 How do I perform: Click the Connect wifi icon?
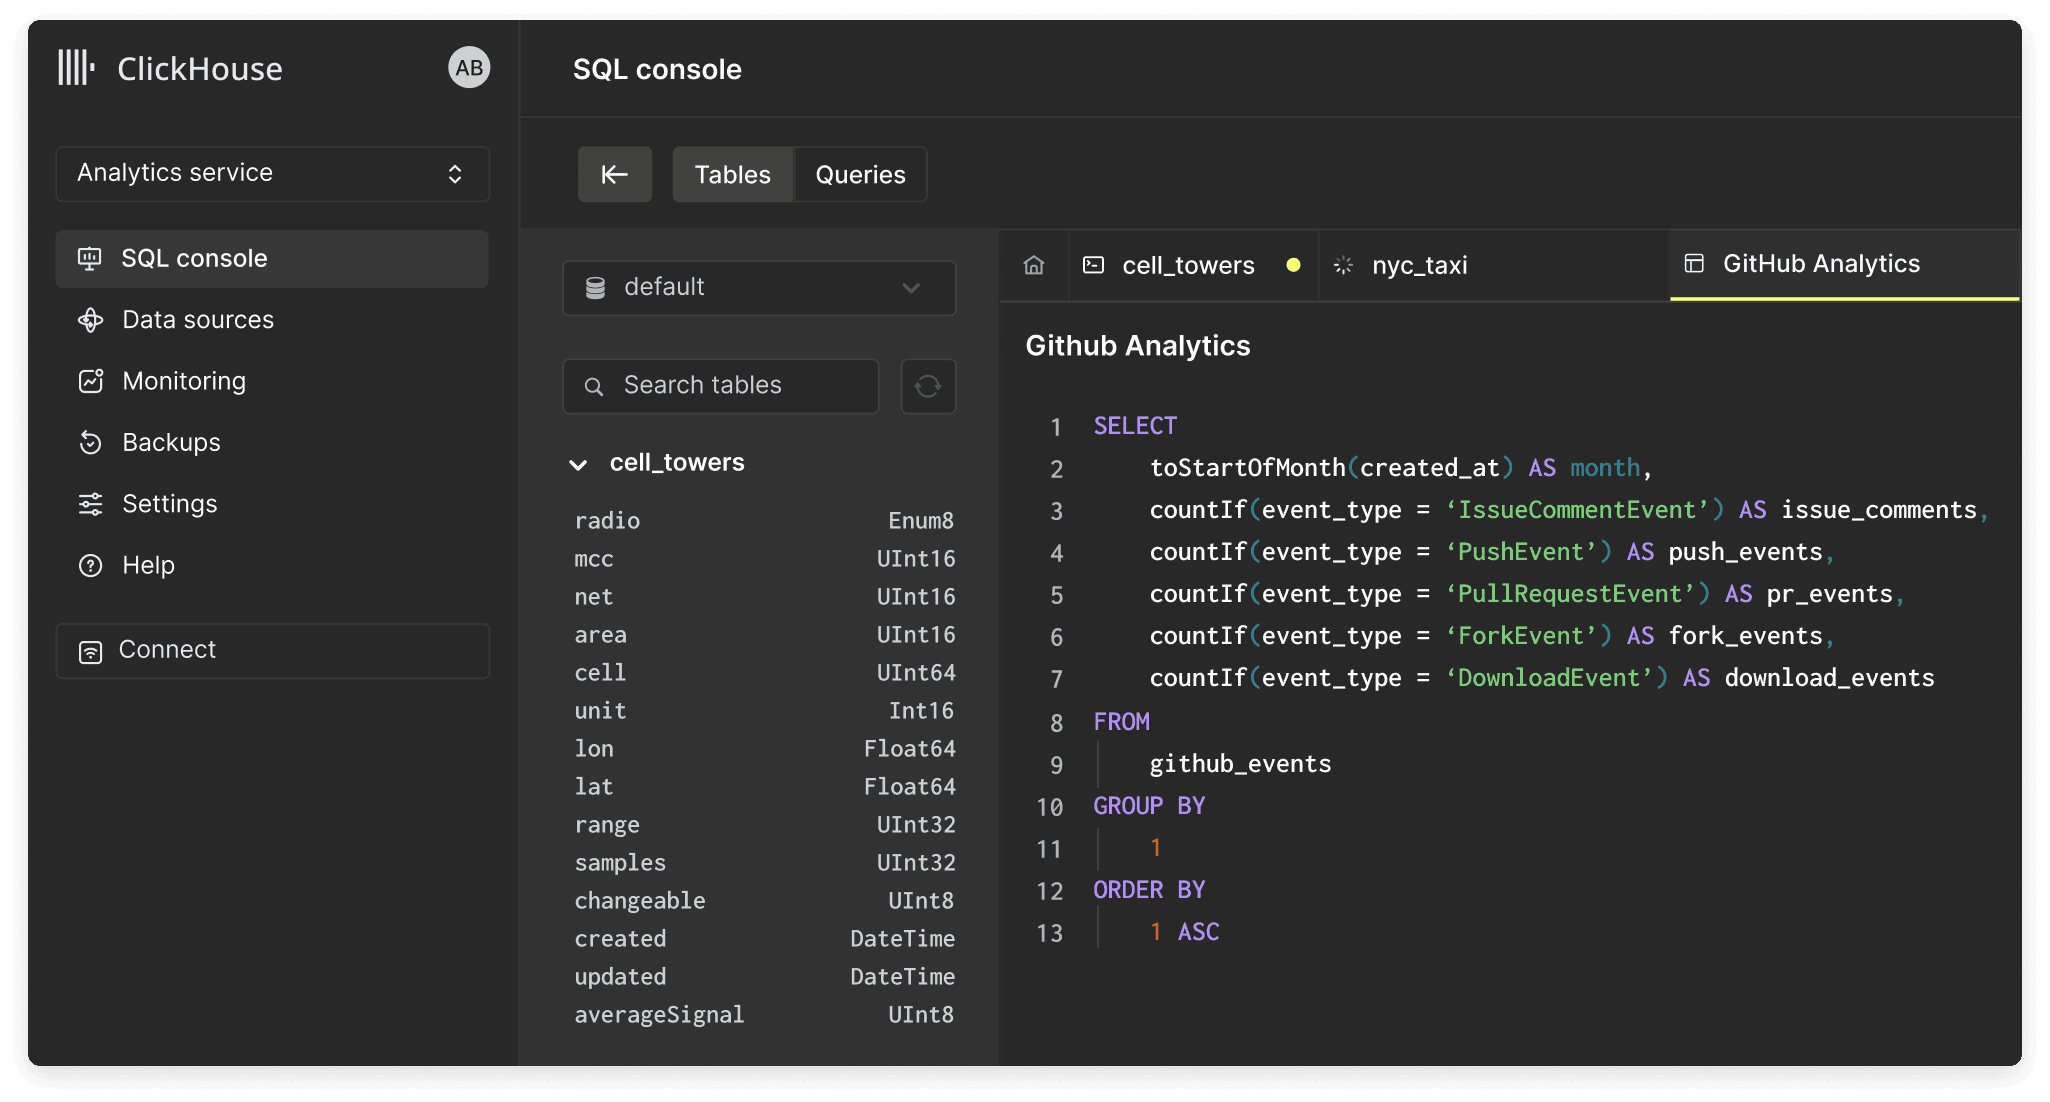90,652
